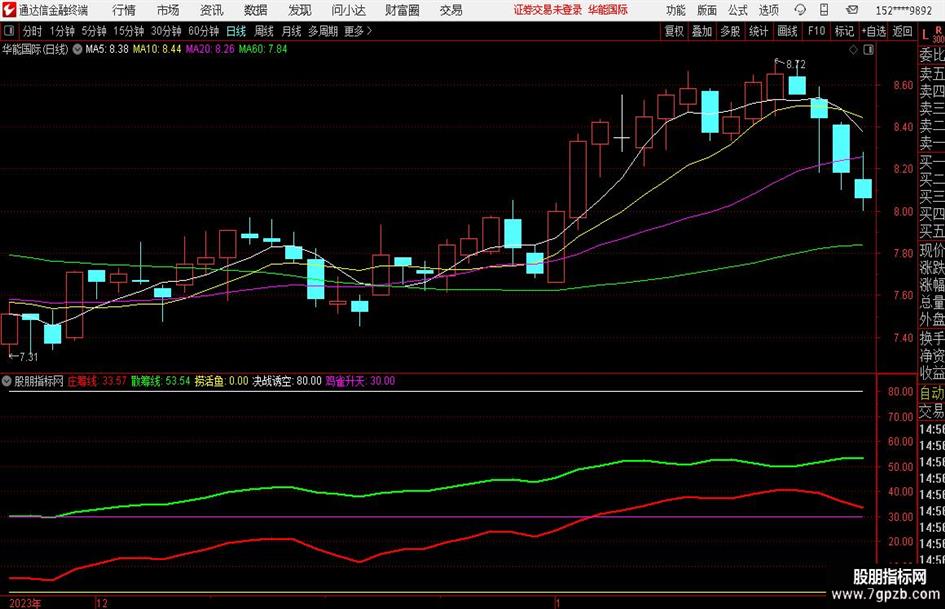Click the MA5: 8.38 label
The width and height of the screenshot is (945, 609).
pyautogui.click(x=107, y=49)
